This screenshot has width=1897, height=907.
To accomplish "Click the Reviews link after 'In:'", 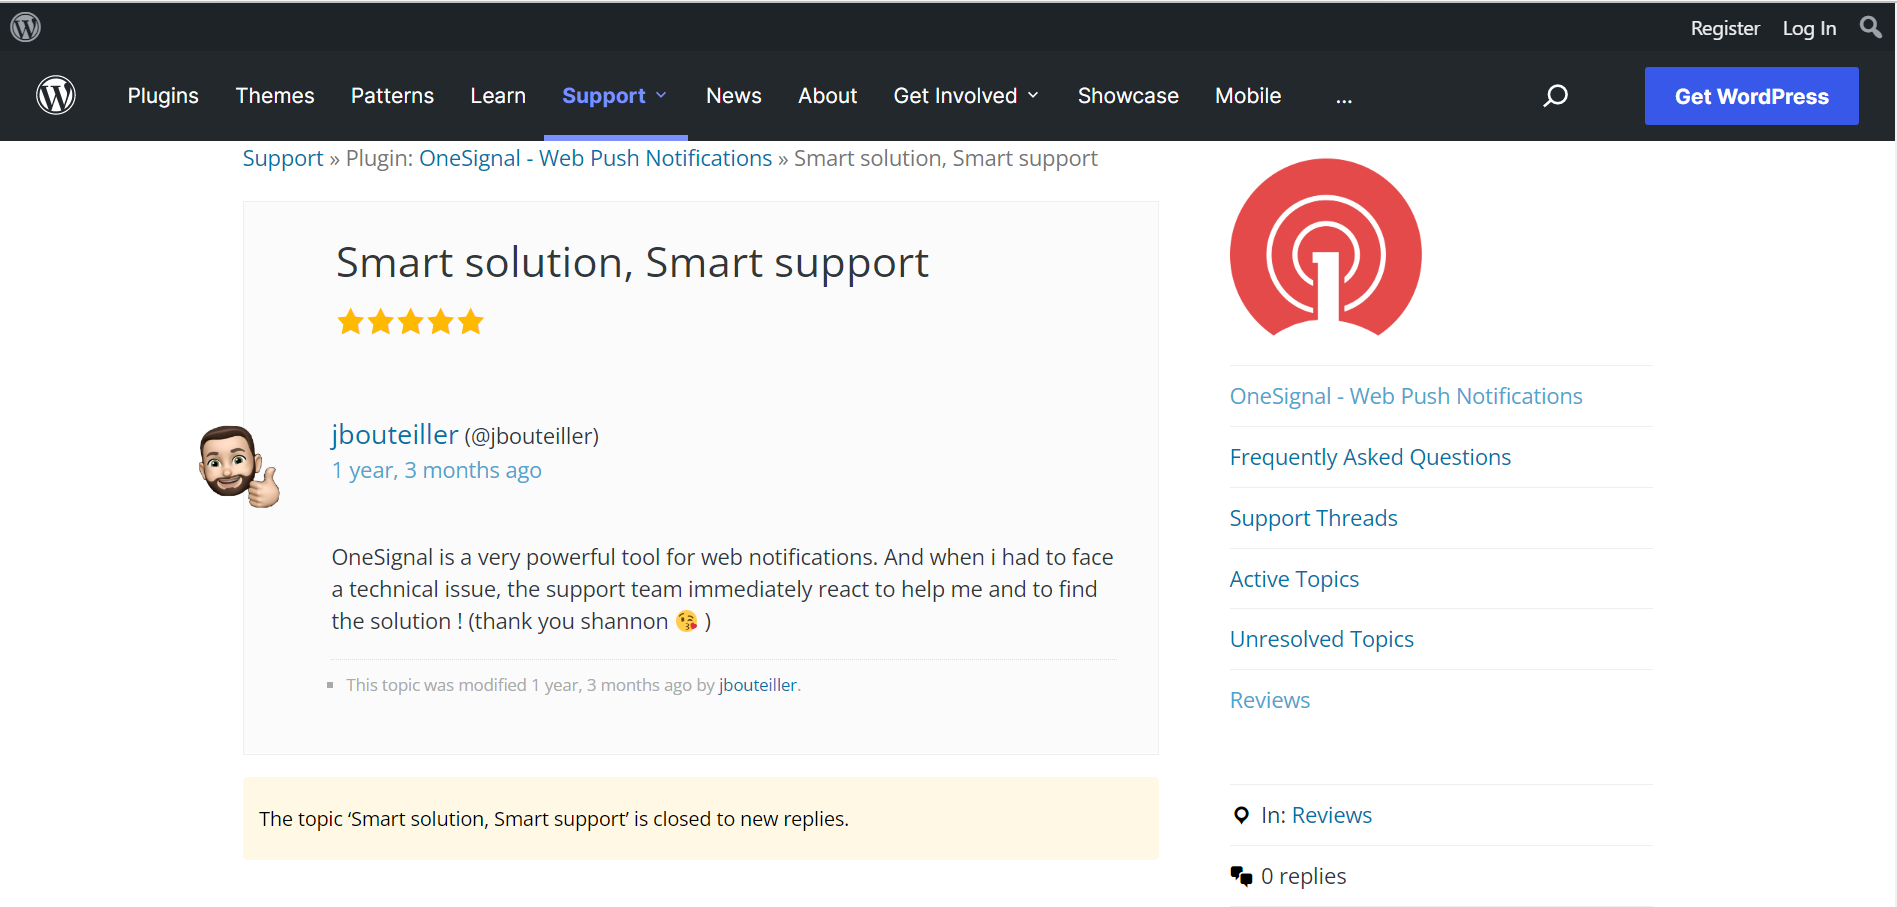I will click(x=1331, y=815).
